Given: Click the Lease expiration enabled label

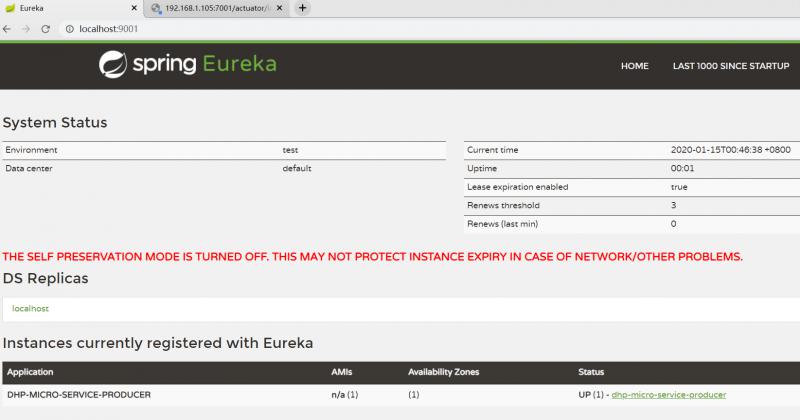Looking at the screenshot, I should (517, 187).
